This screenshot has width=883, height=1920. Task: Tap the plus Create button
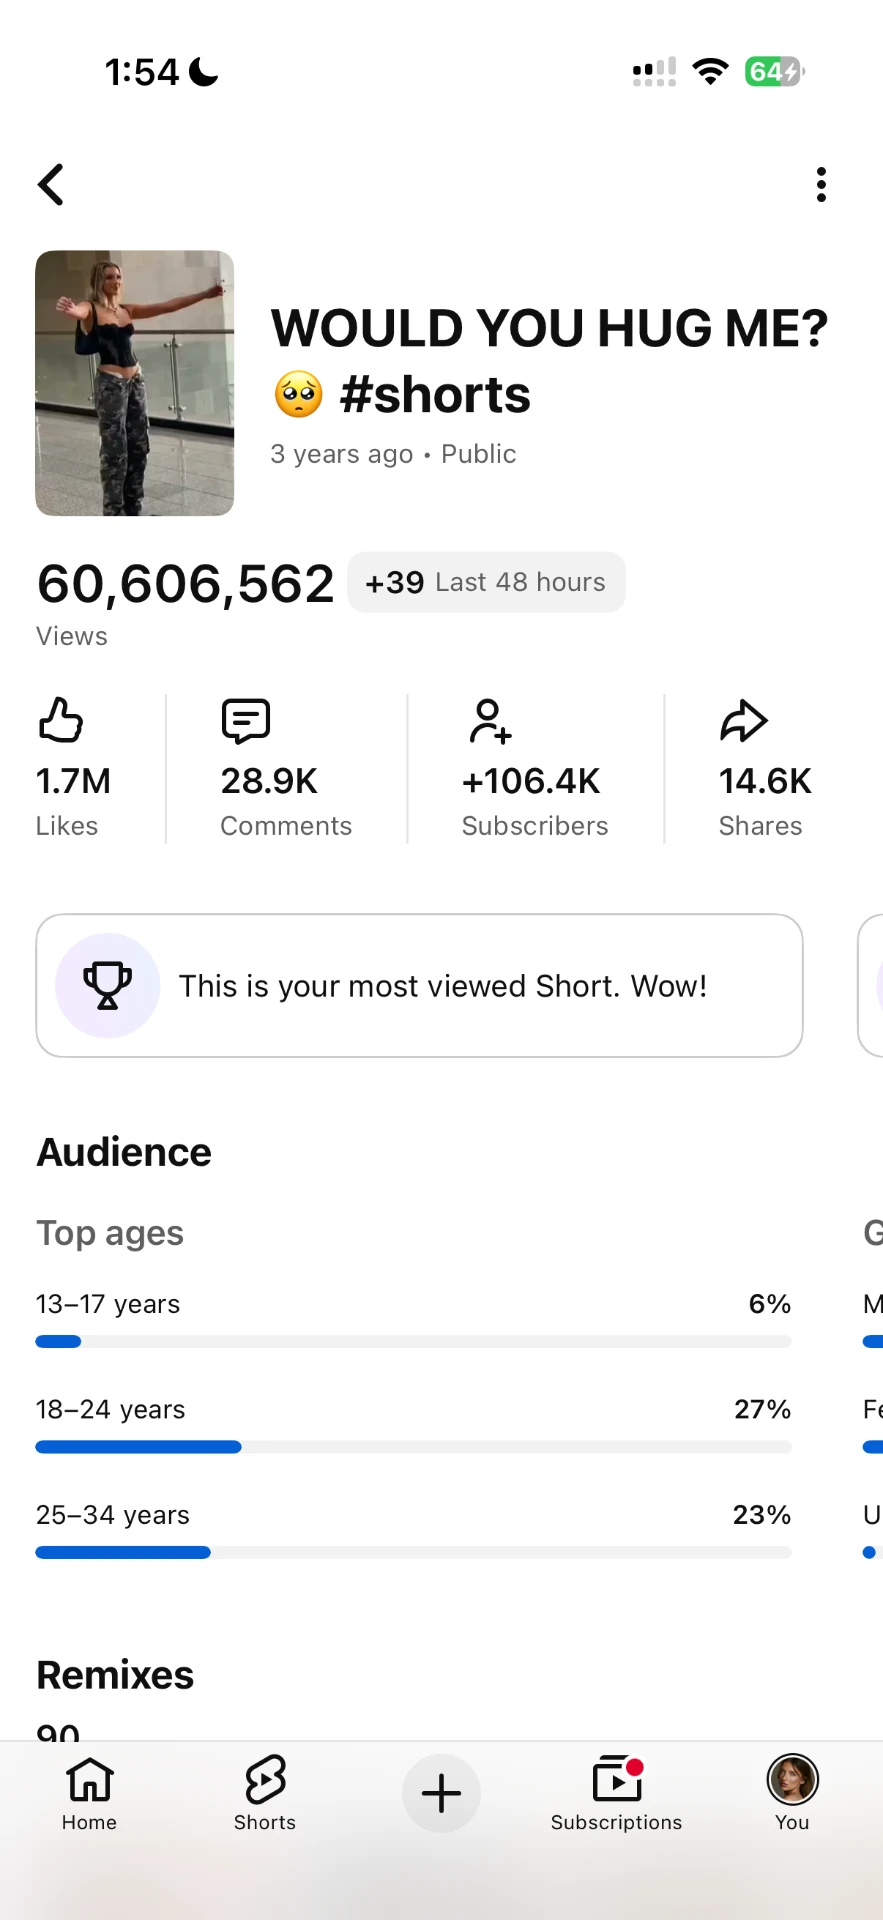tap(441, 1793)
